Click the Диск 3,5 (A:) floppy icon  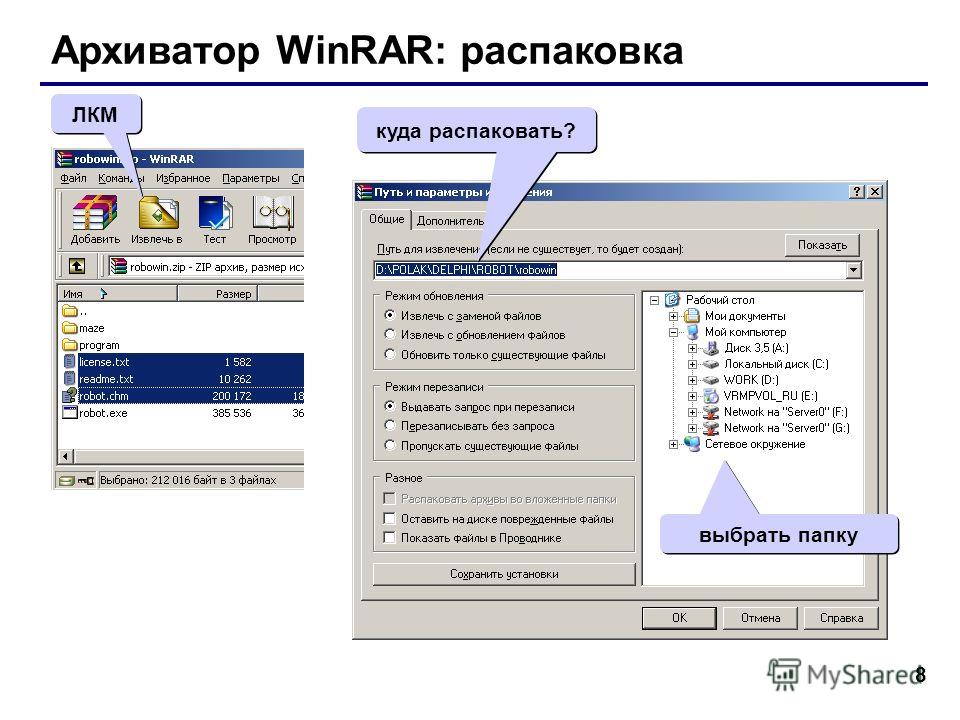(x=711, y=348)
